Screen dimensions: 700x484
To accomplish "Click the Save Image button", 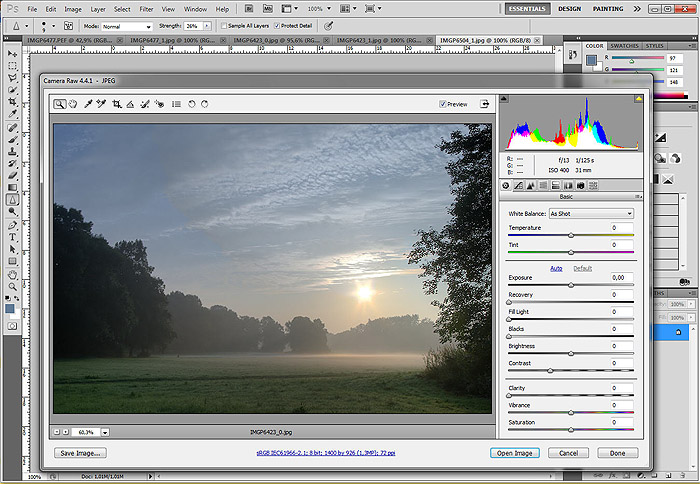I will tap(80, 453).
